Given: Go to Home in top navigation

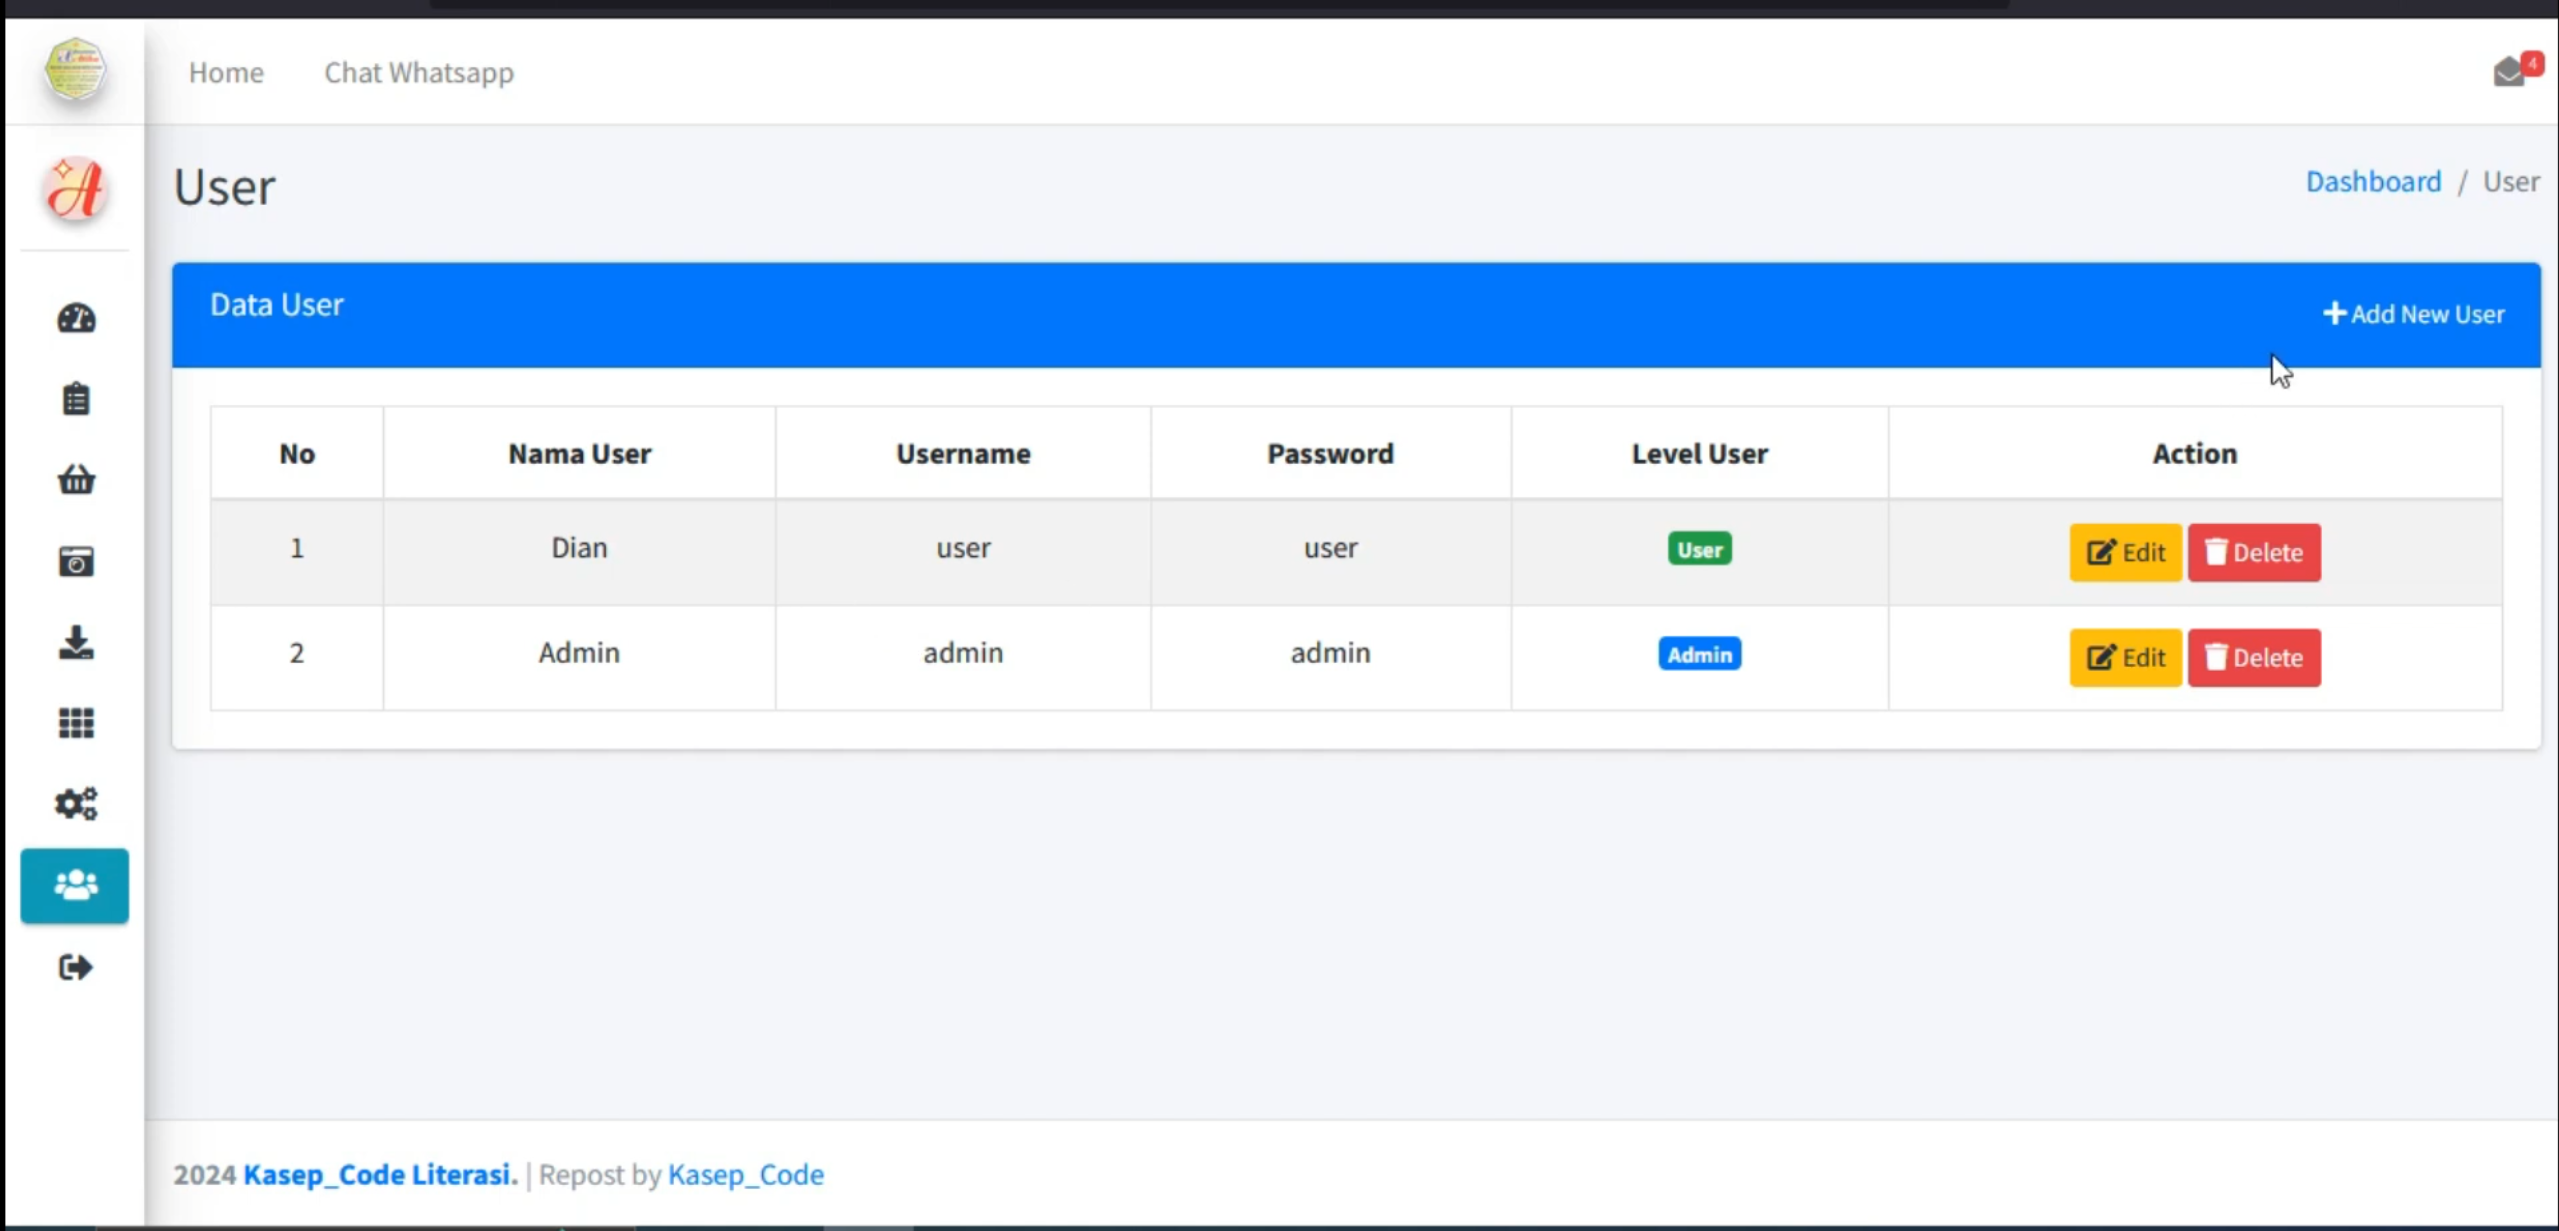Looking at the screenshot, I should pyautogui.click(x=226, y=72).
